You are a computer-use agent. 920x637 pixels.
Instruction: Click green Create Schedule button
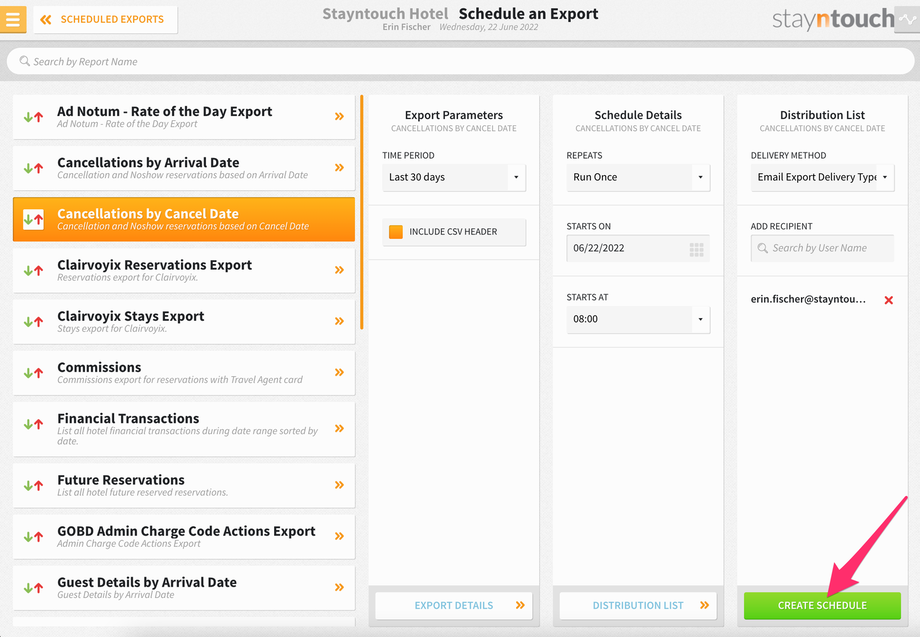pos(822,605)
